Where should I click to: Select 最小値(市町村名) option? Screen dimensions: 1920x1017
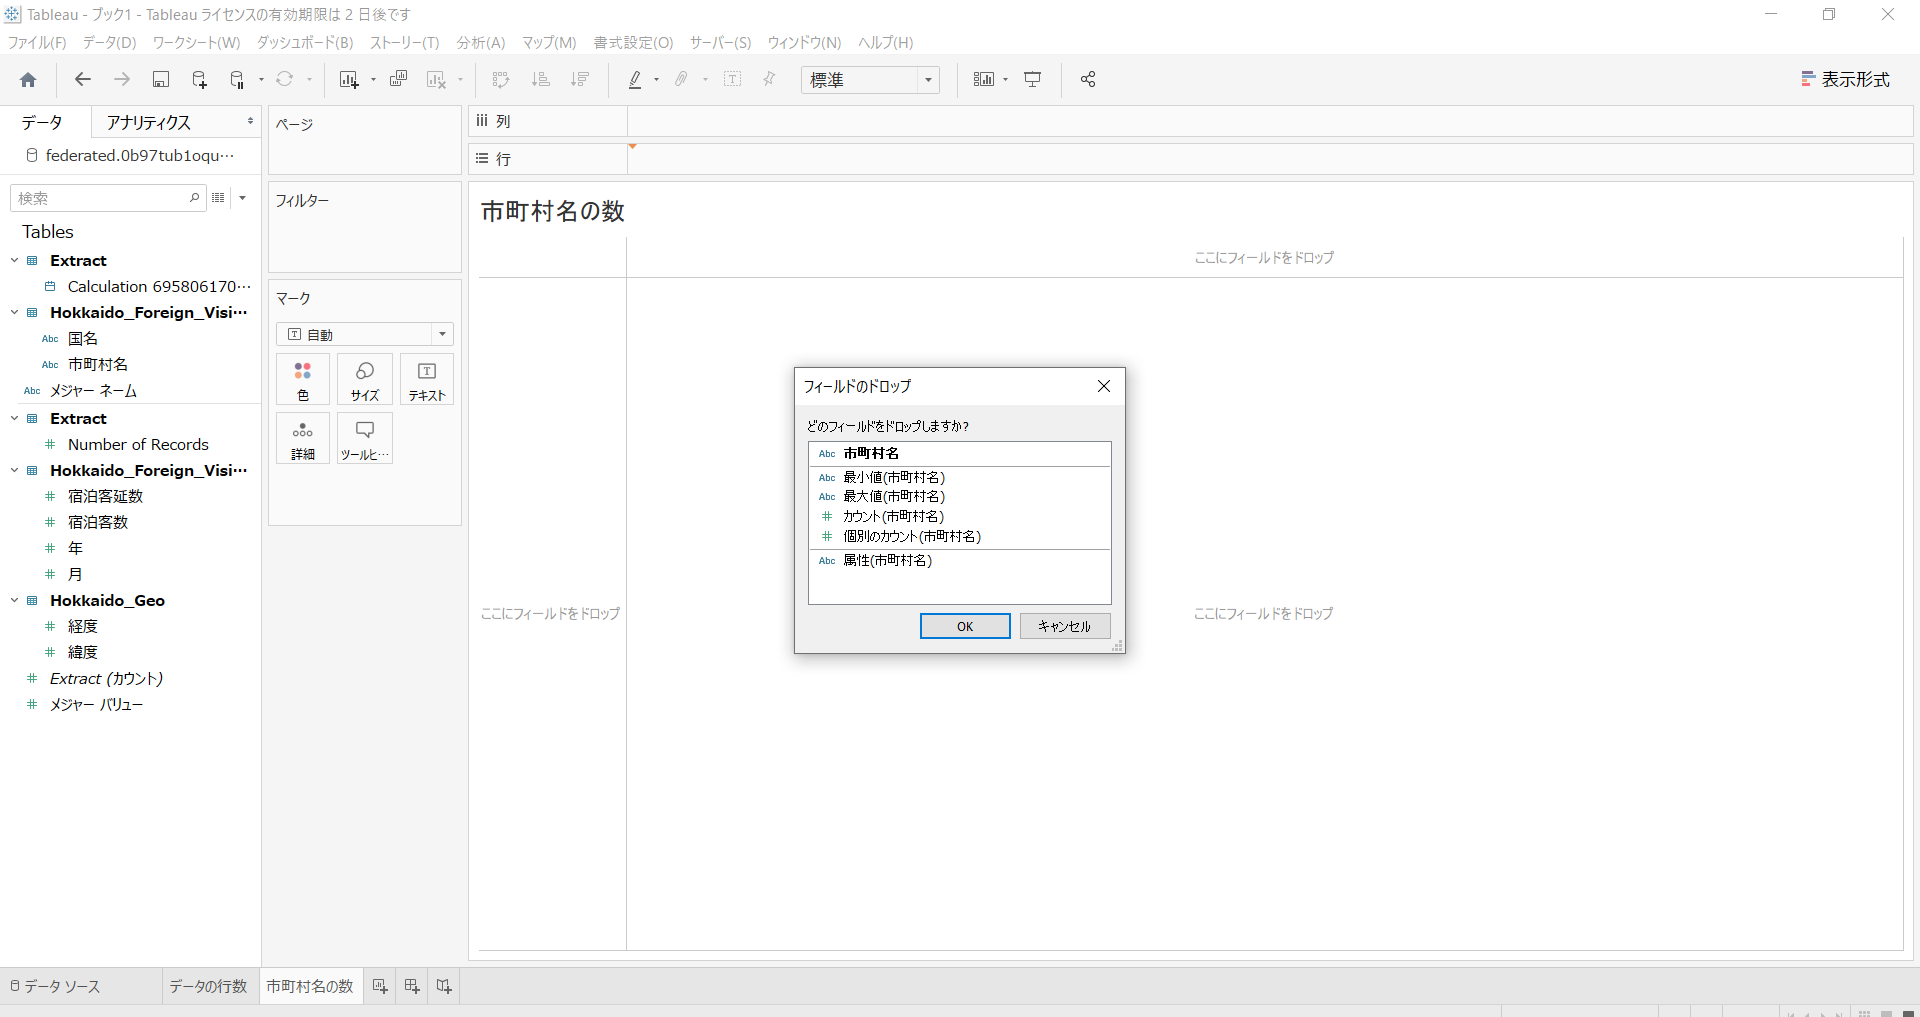(960, 477)
